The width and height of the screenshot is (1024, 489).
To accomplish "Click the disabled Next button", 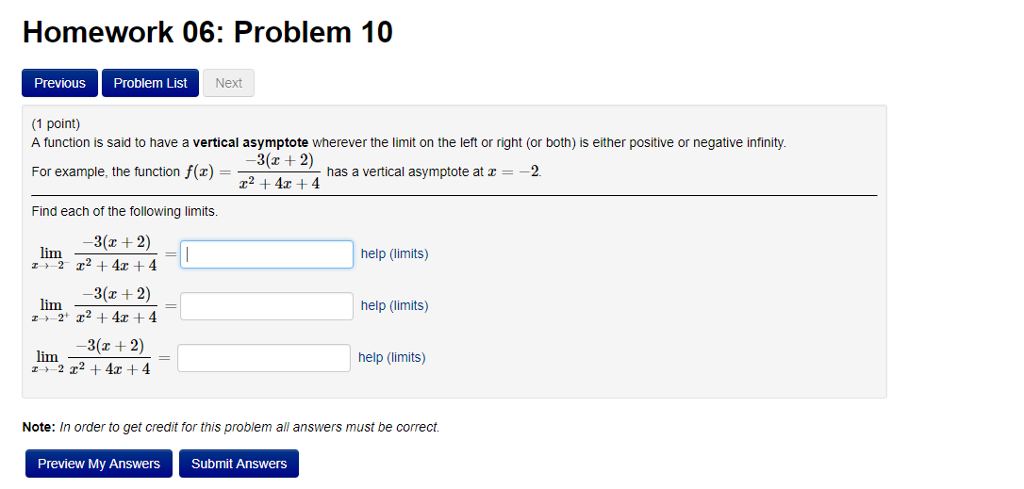I will click(x=229, y=83).
